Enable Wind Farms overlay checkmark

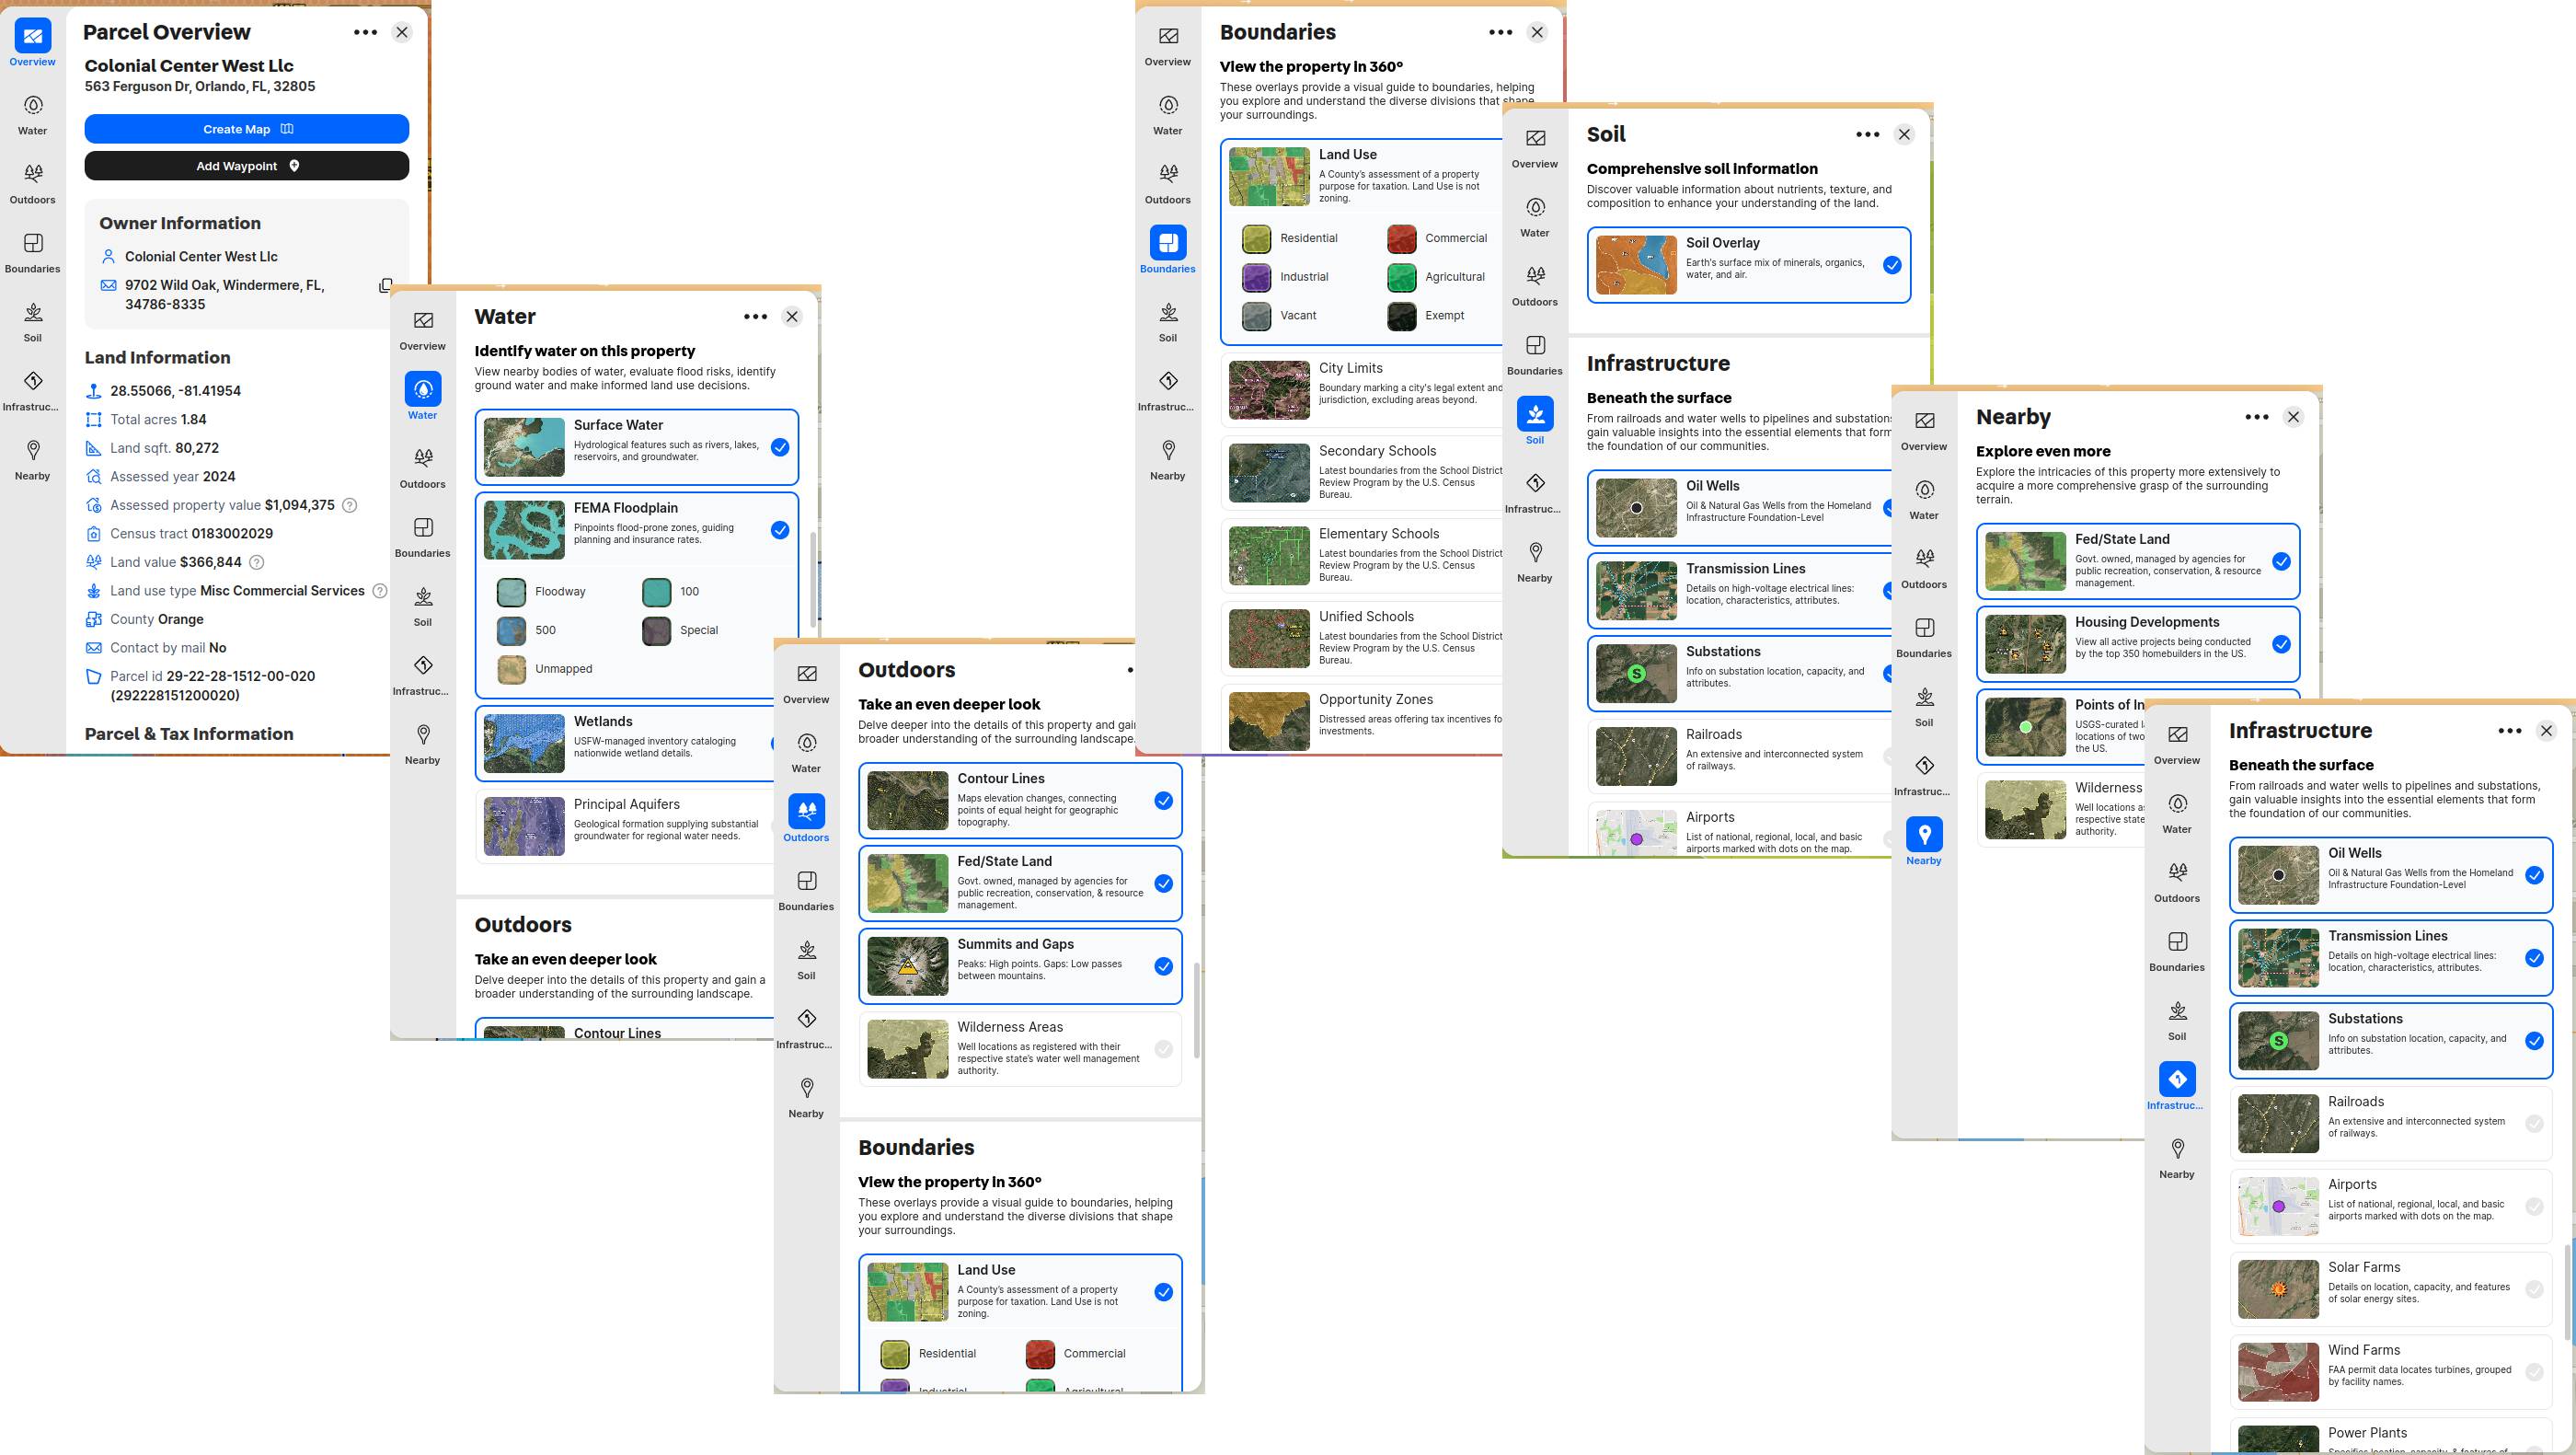coord(2534,1372)
